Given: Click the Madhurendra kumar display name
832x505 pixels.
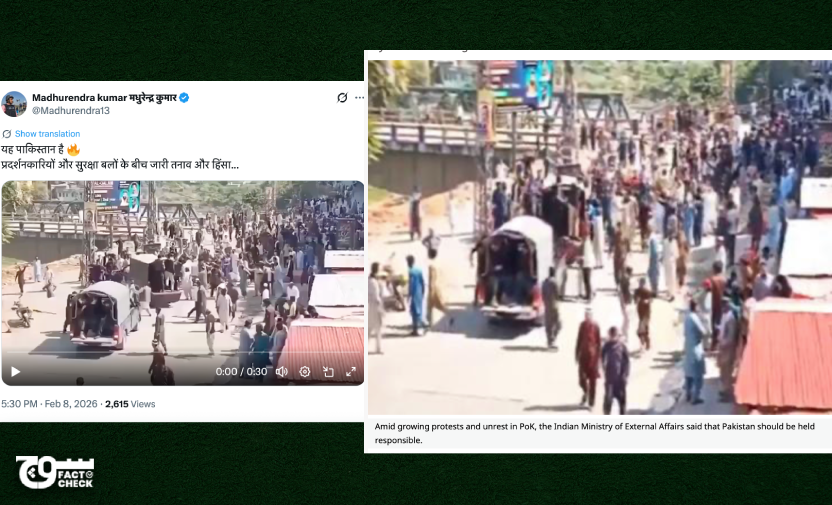Looking at the screenshot, I should [x=104, y=98].
